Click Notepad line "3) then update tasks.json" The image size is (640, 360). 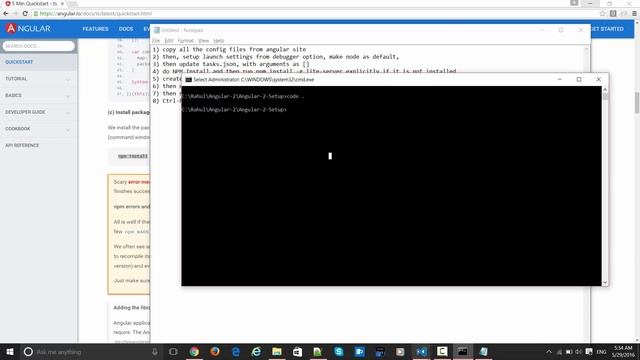pyautogui.click(x=231, y=64)
